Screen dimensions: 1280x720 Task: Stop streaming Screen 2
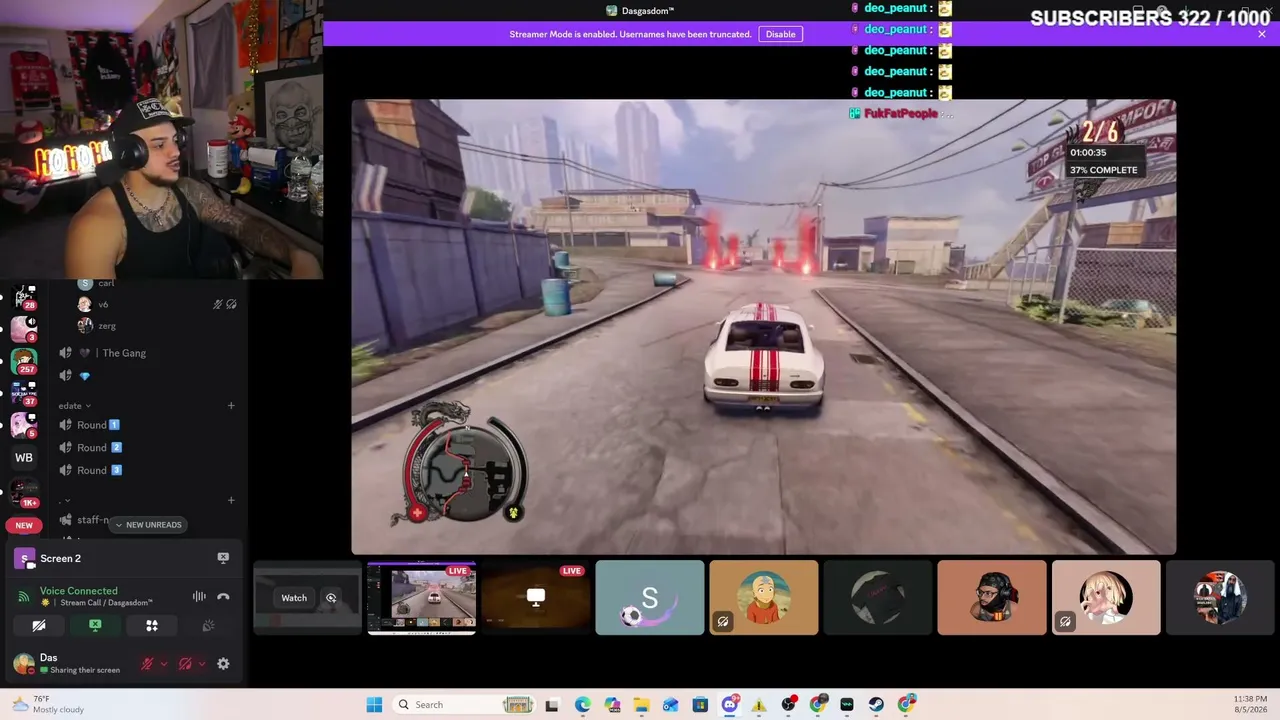(223, 558)
